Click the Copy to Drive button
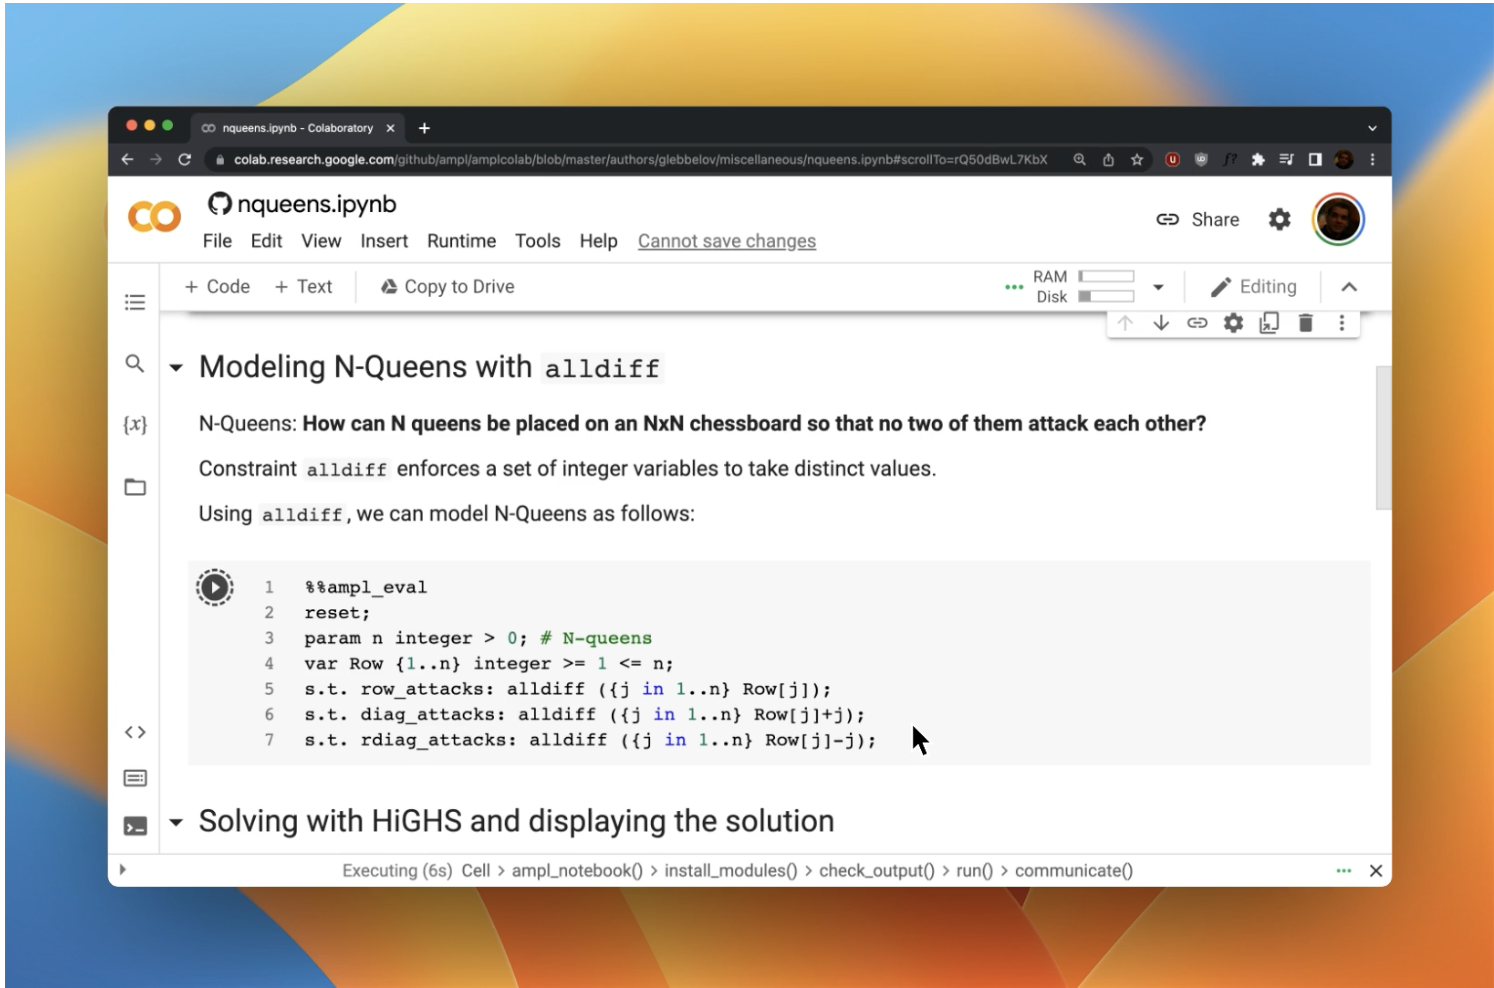Image resolution: width=1494 pixels, height=988 pixels. [446, 287]
